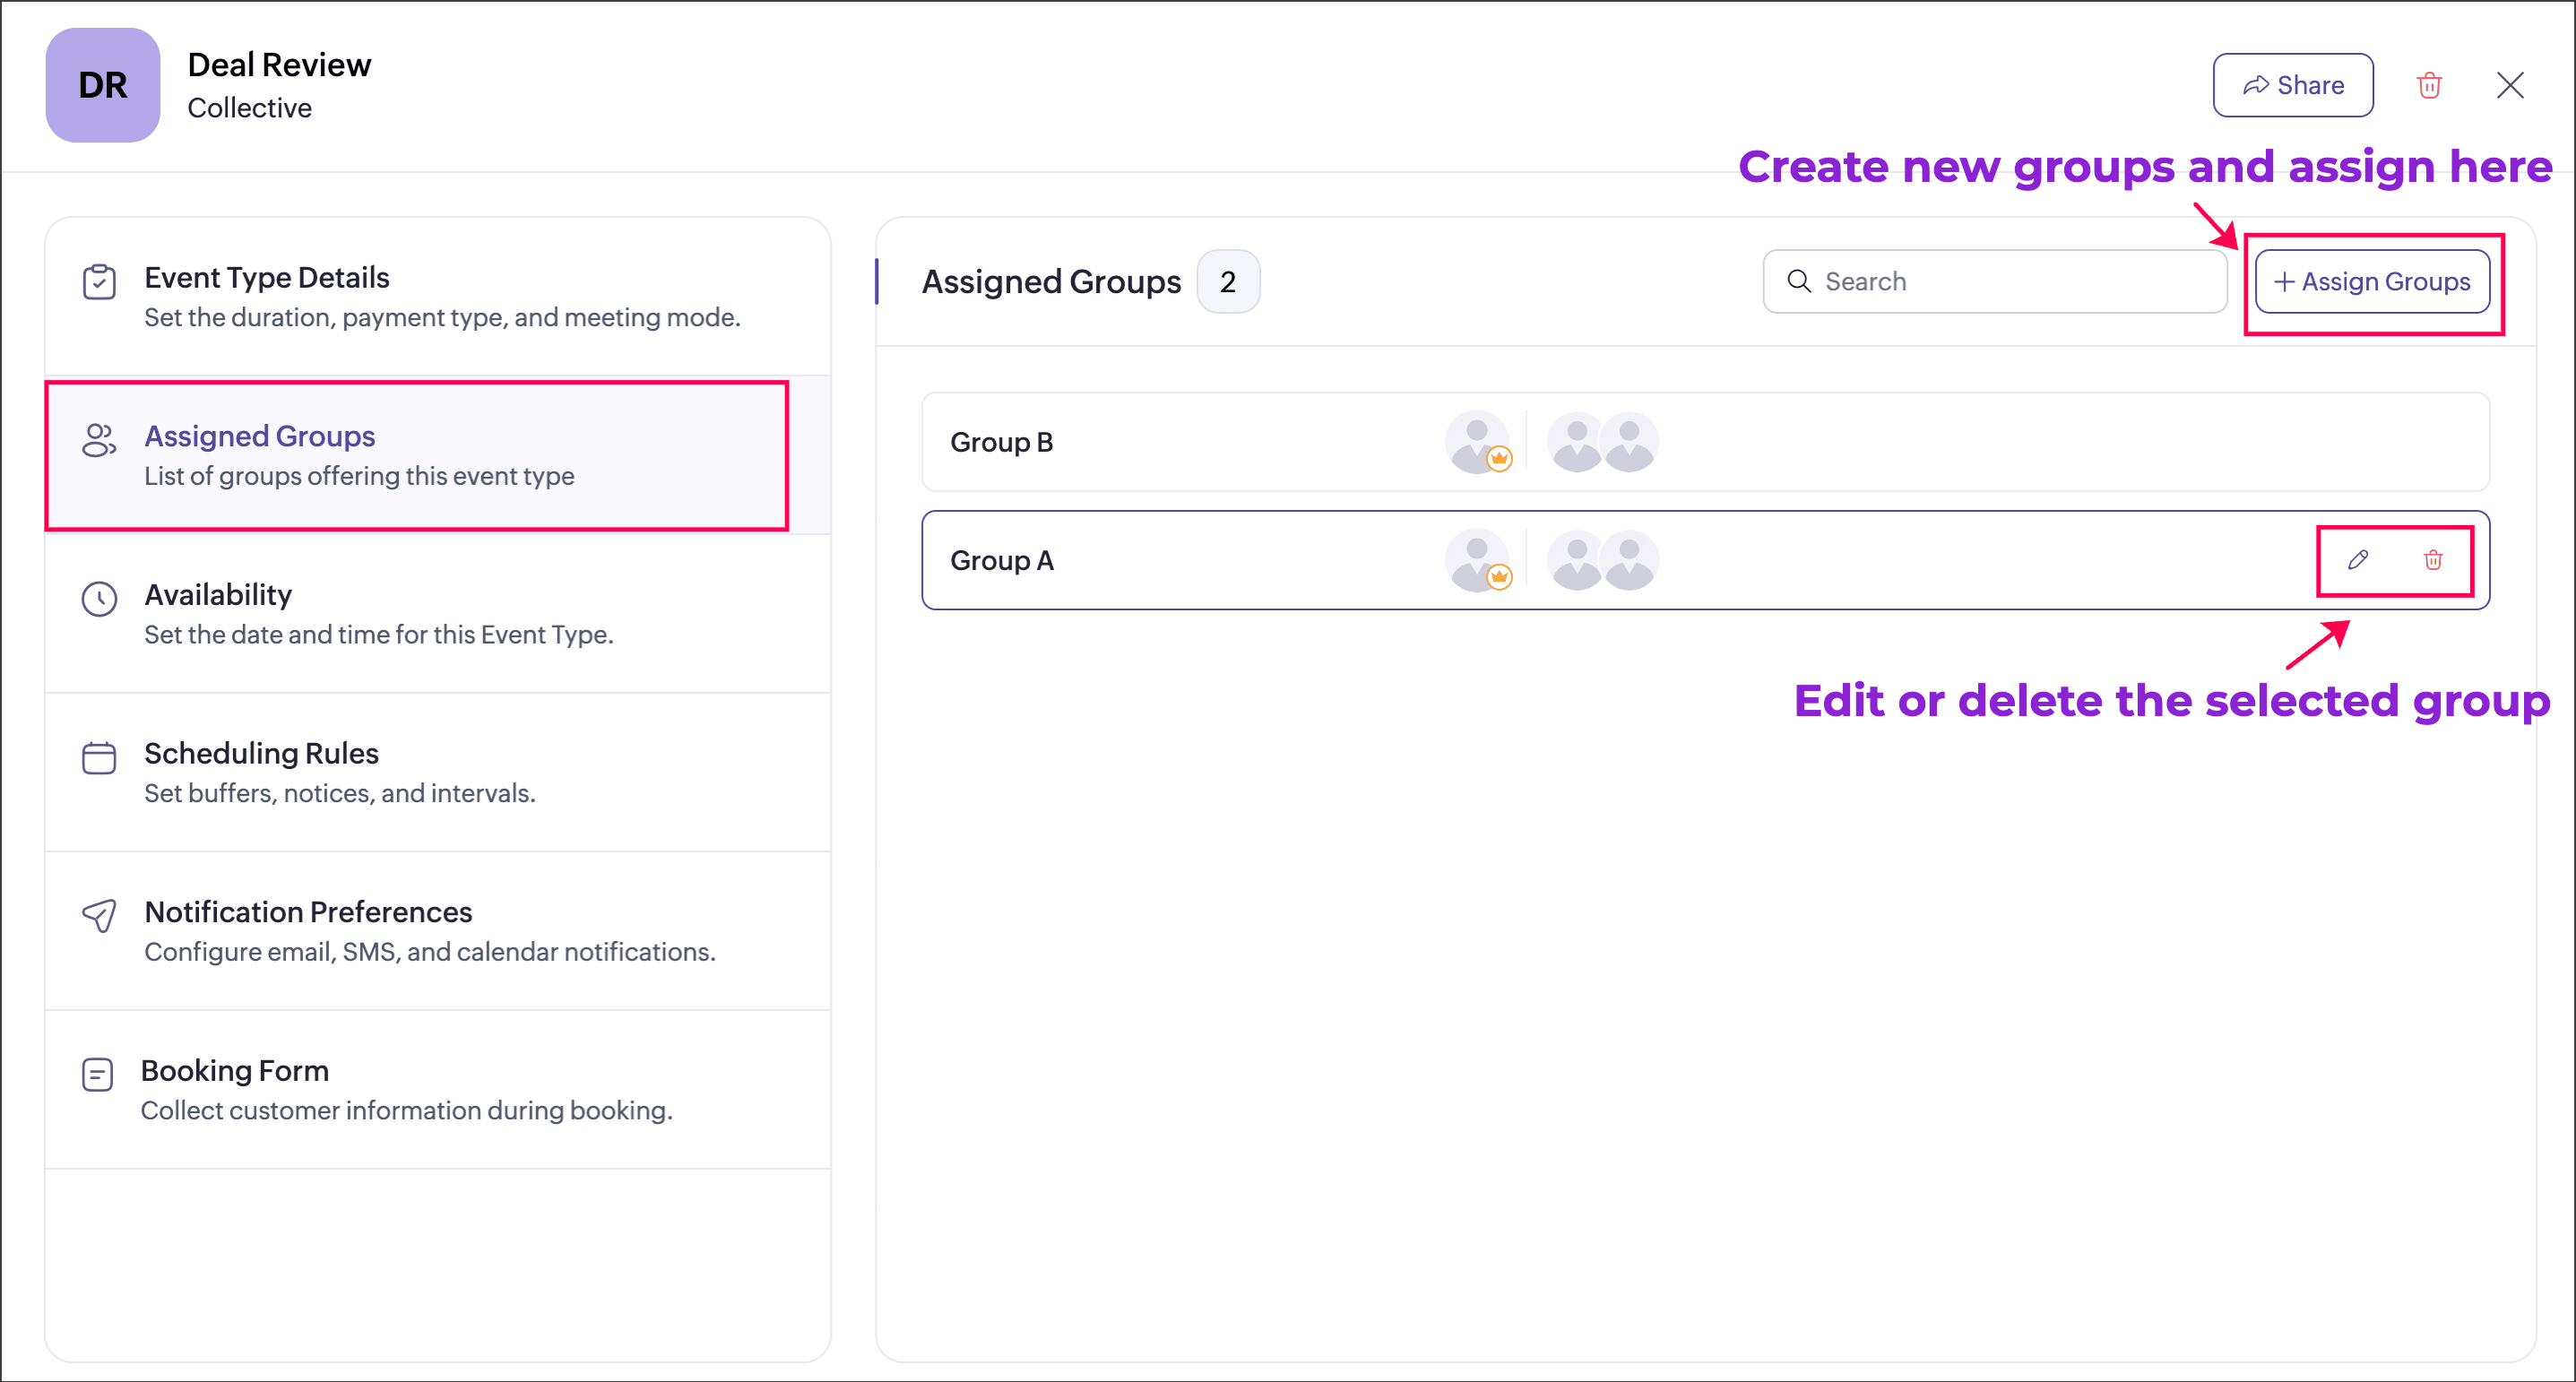This screenshot has height=1382, width=2576.
Task: Click the Booking Form icon
Action: click(x=97, y=1075)
